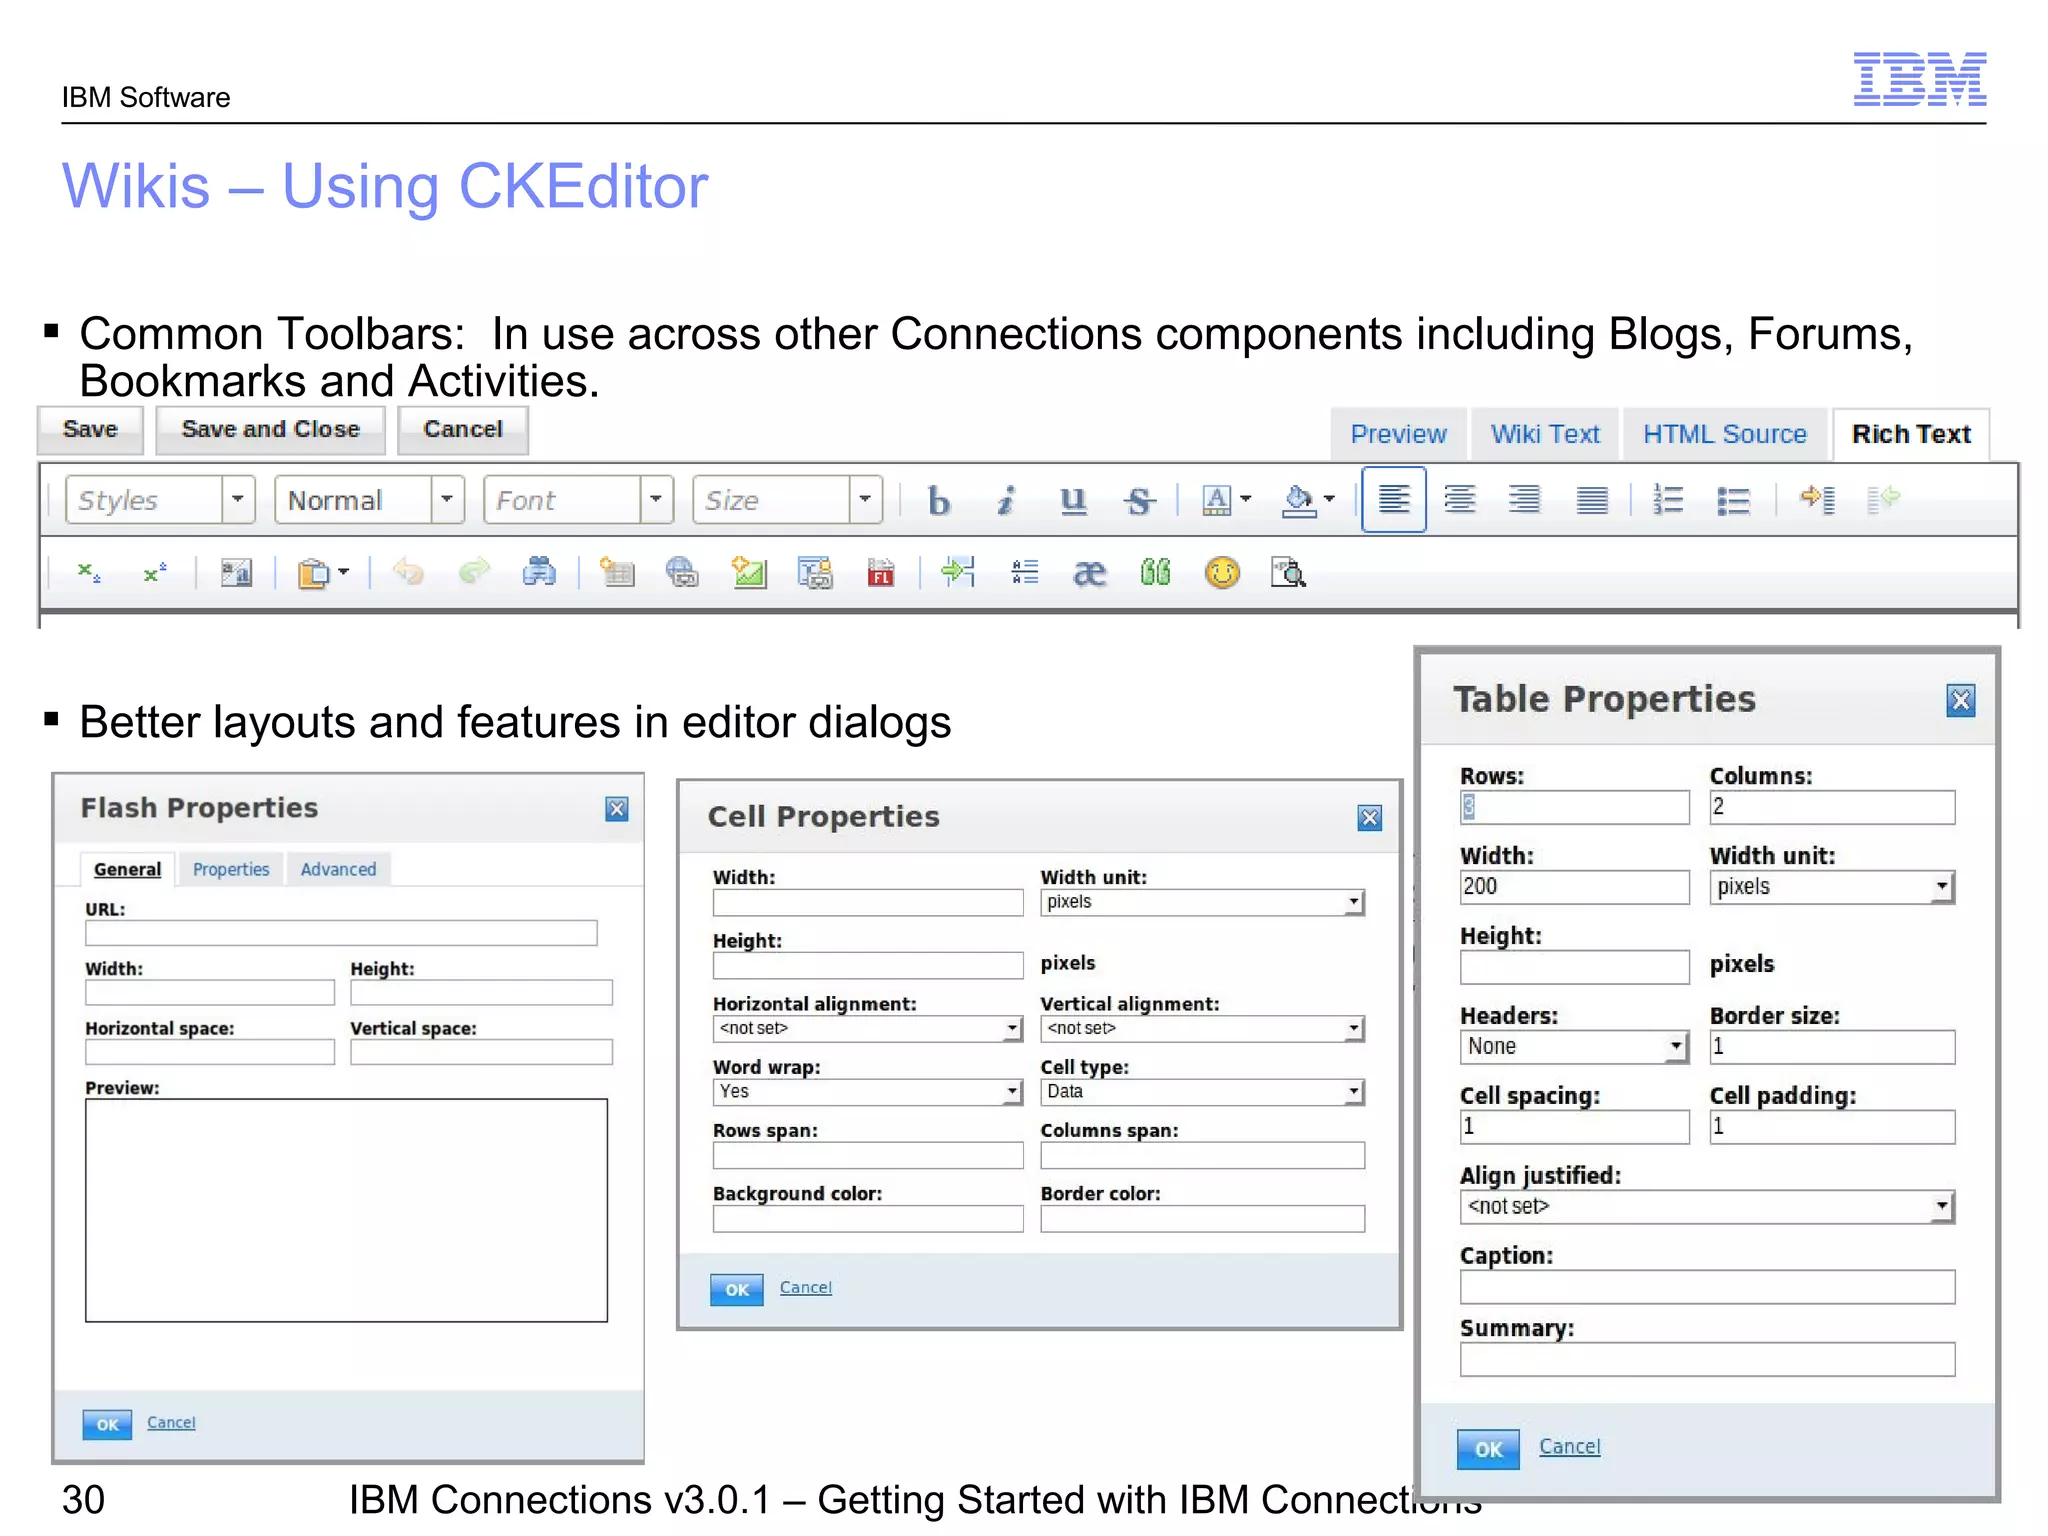Open background color dropdown arrow
Viewport: 2048px width, 1536px height.
click(x=1329, y=499)
